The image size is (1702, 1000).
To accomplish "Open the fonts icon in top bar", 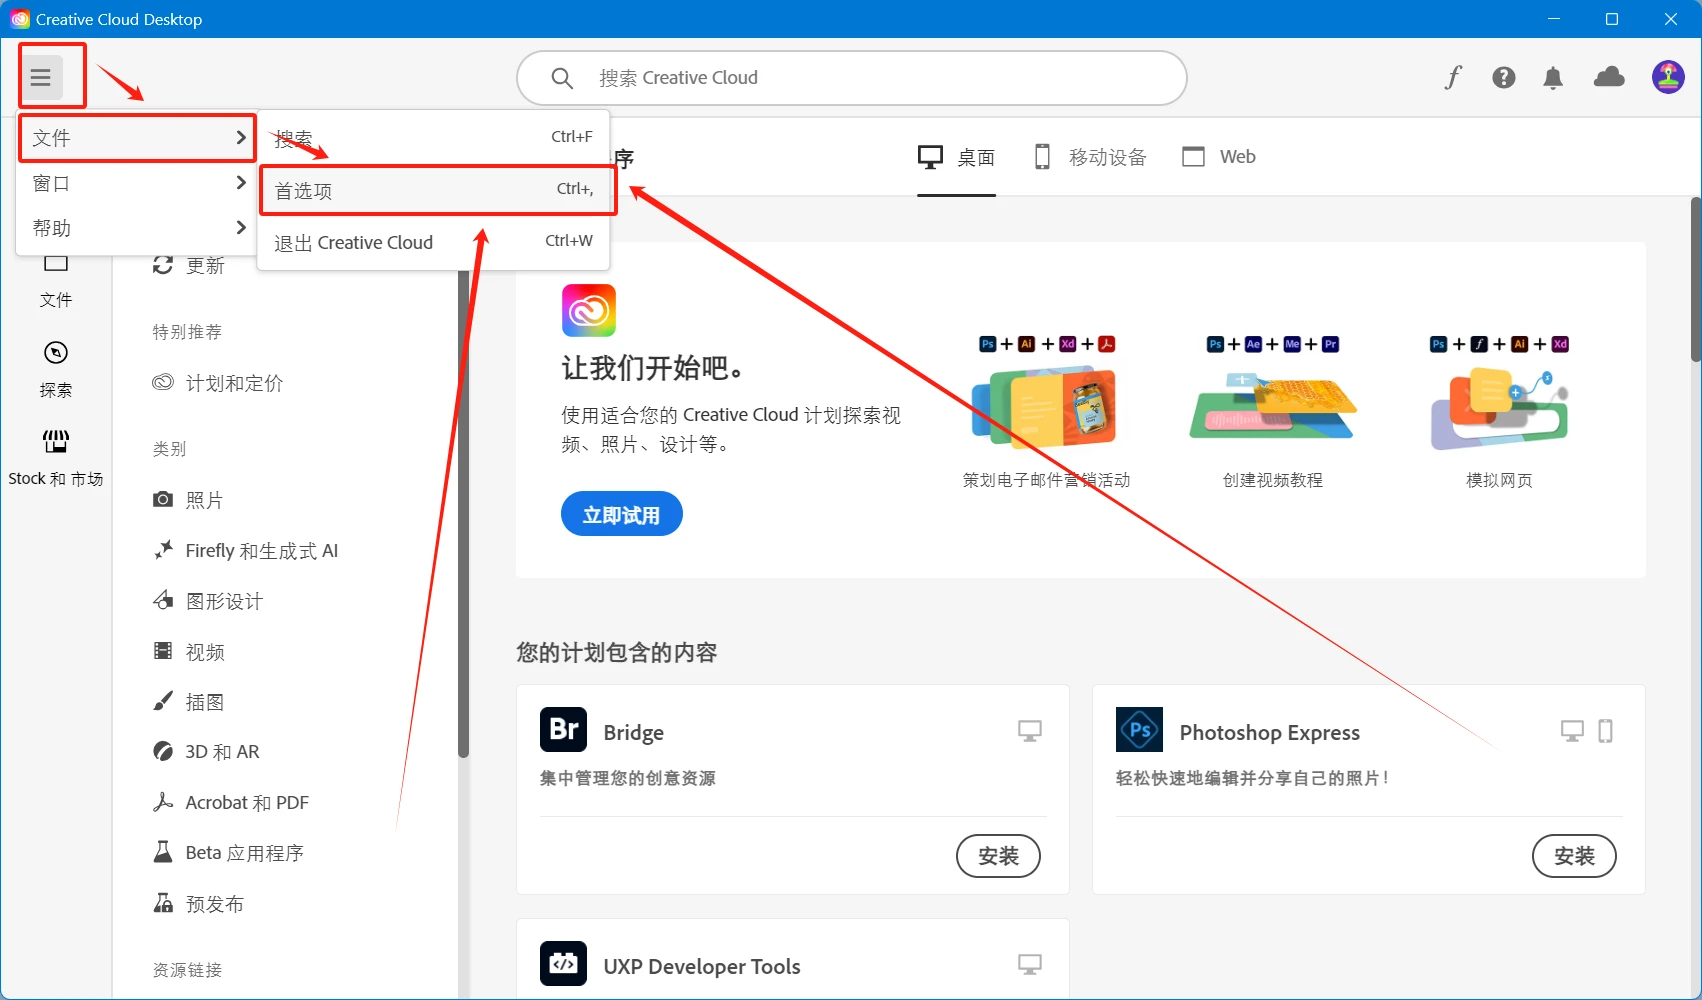I will click(1453, 77).
